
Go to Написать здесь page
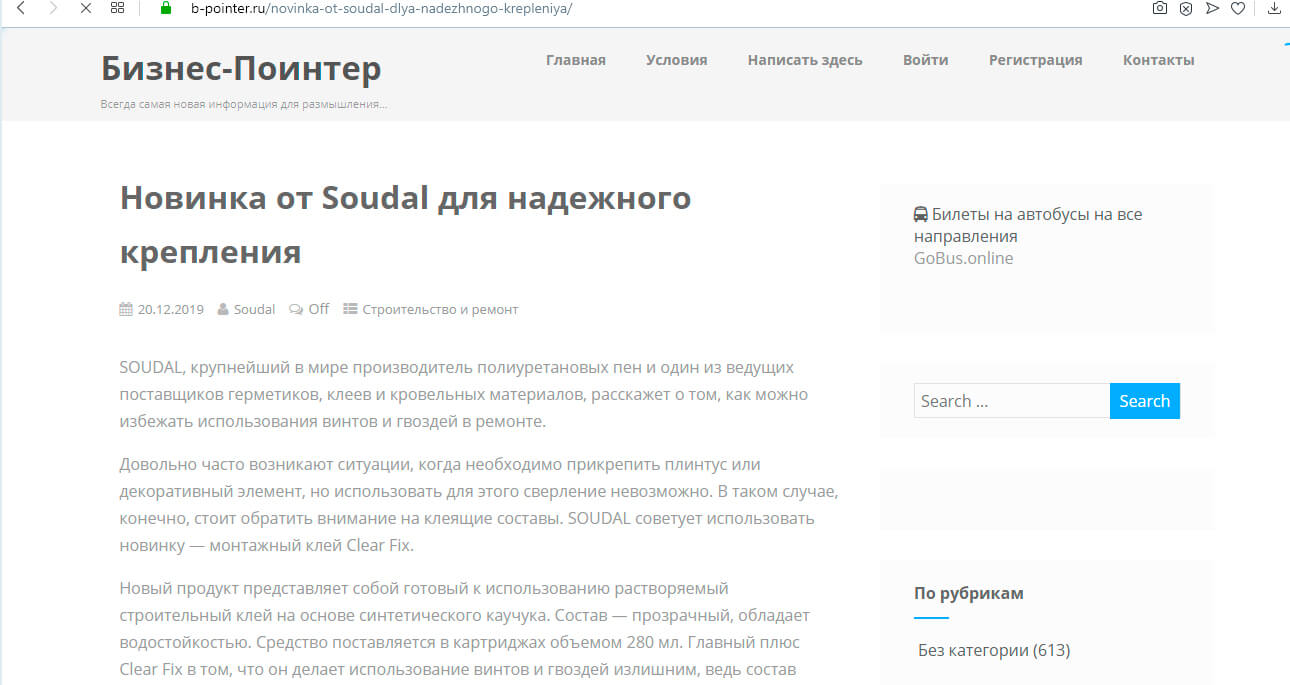pos(805,60)
